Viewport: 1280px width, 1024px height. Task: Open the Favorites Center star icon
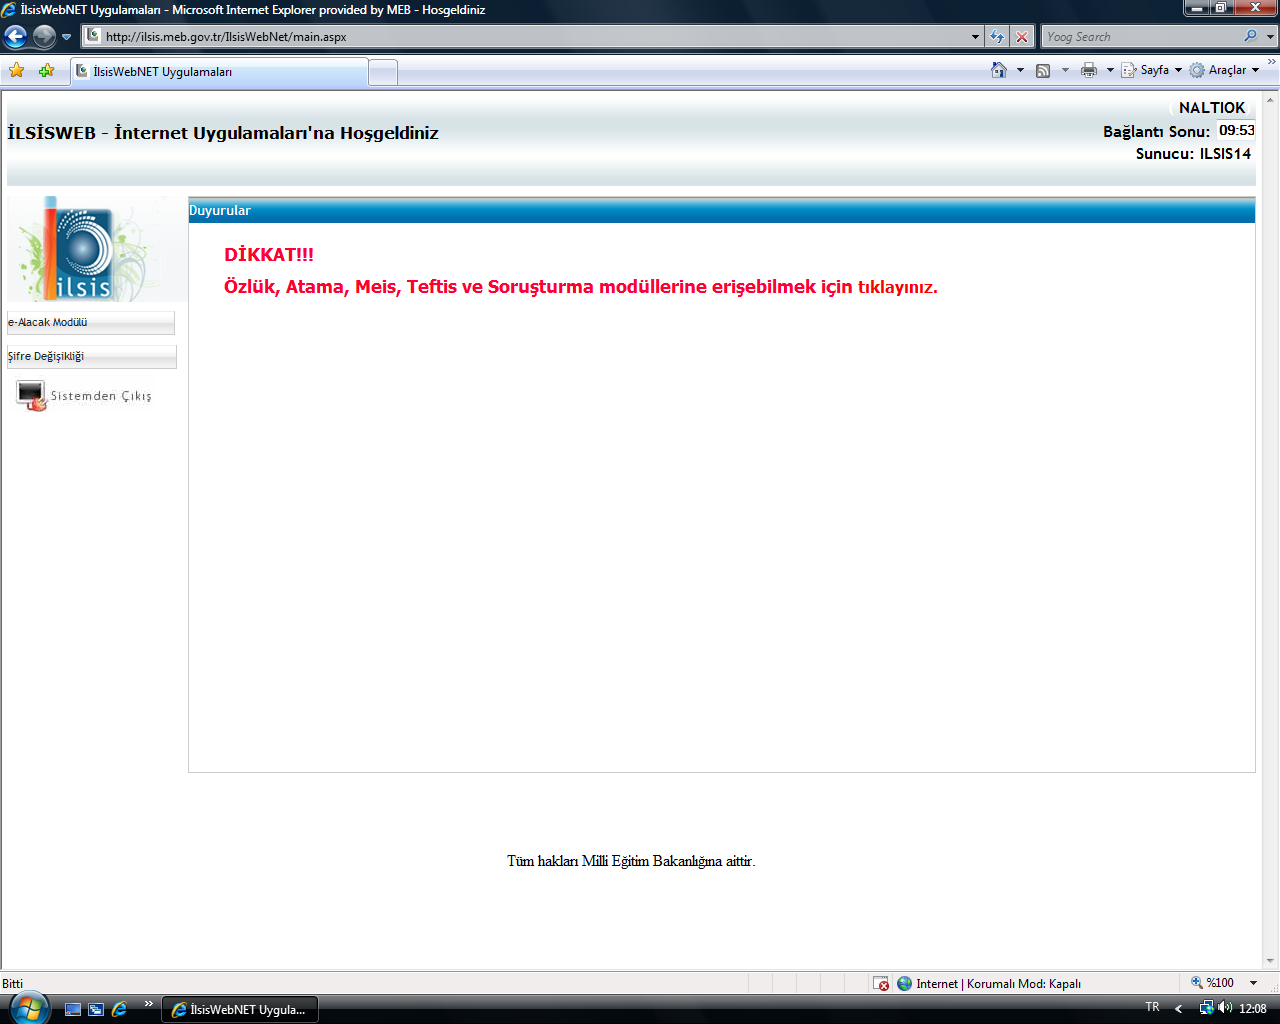pyautogui.click(x=16, y=70)
